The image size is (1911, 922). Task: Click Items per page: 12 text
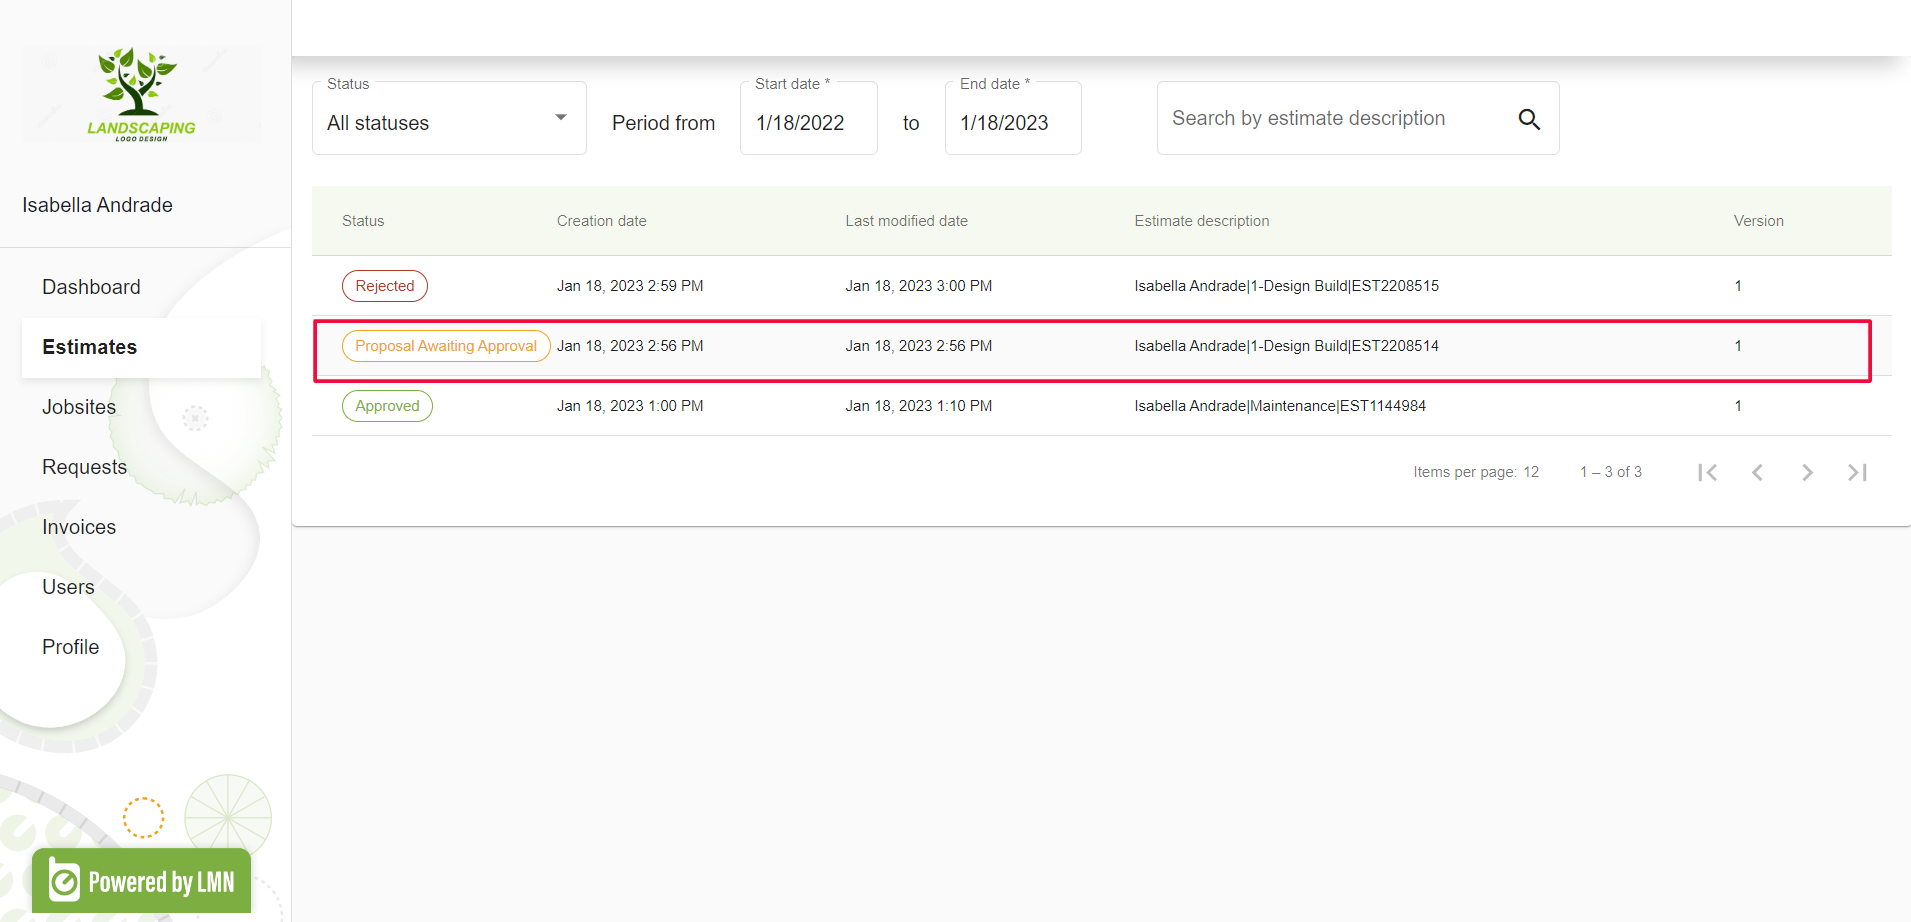(x=1476, y=472)
